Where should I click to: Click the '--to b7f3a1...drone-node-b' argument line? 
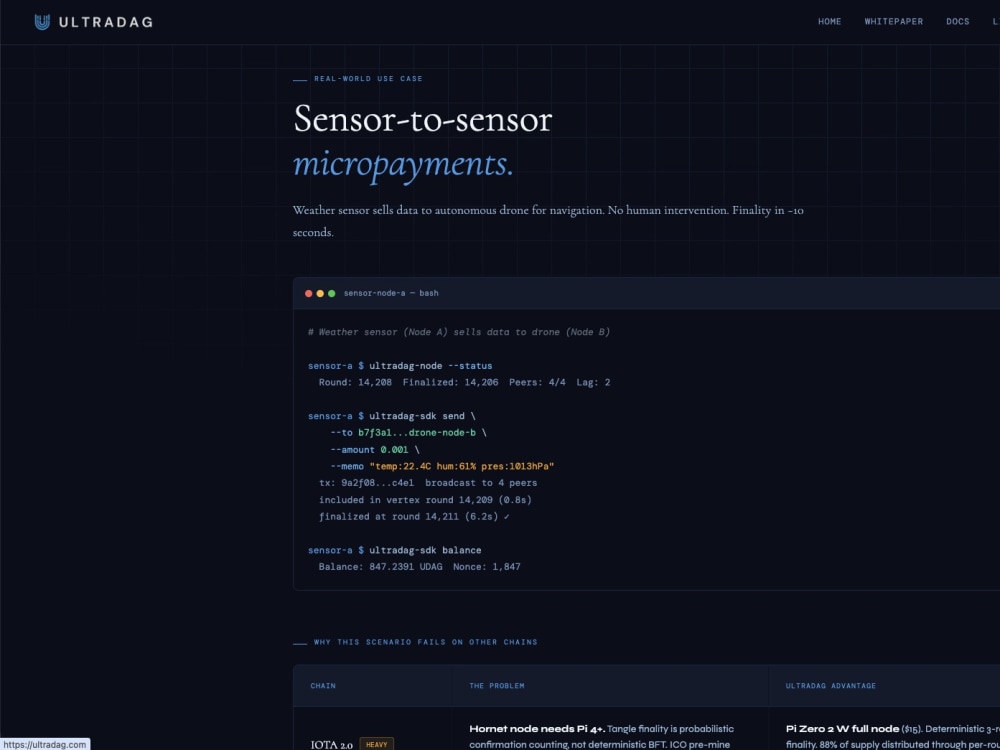tap(408, 433)
